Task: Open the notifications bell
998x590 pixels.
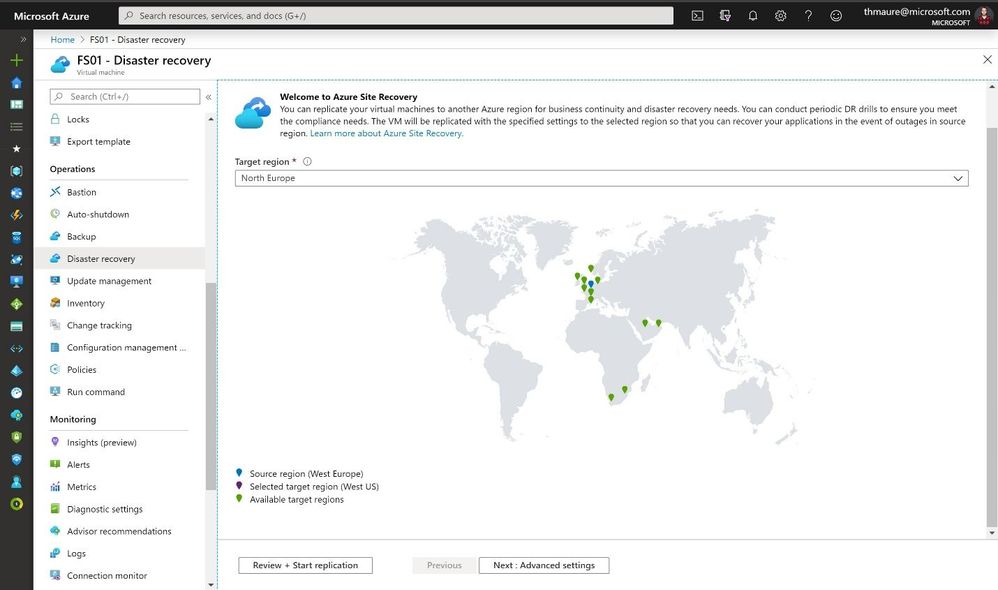Action: pos(753,16)
